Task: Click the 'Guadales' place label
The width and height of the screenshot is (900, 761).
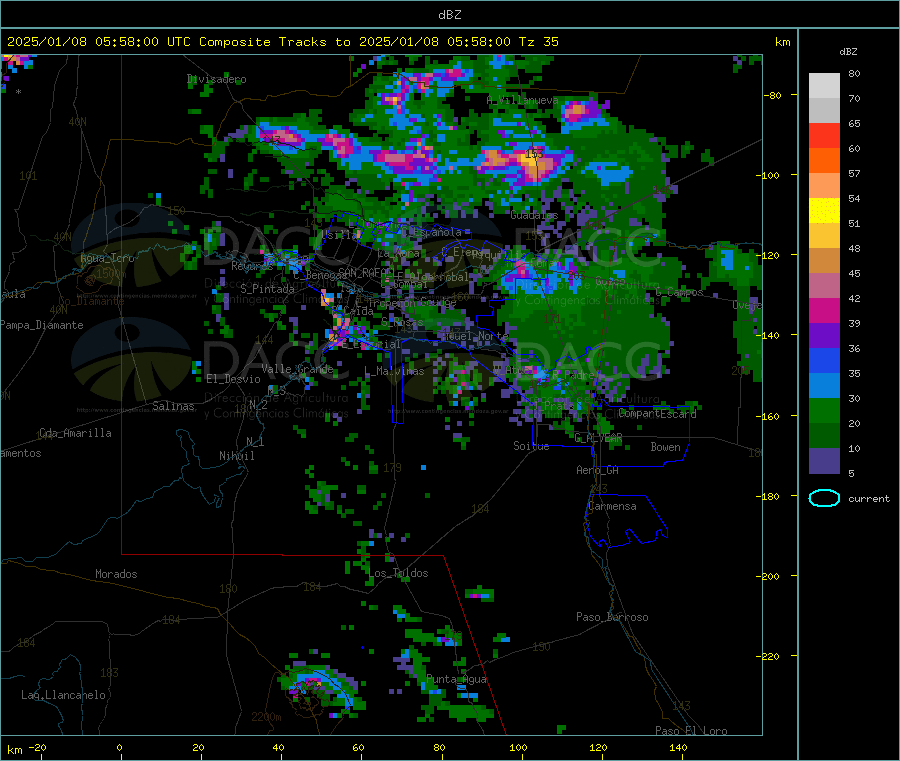Action: 534,215
